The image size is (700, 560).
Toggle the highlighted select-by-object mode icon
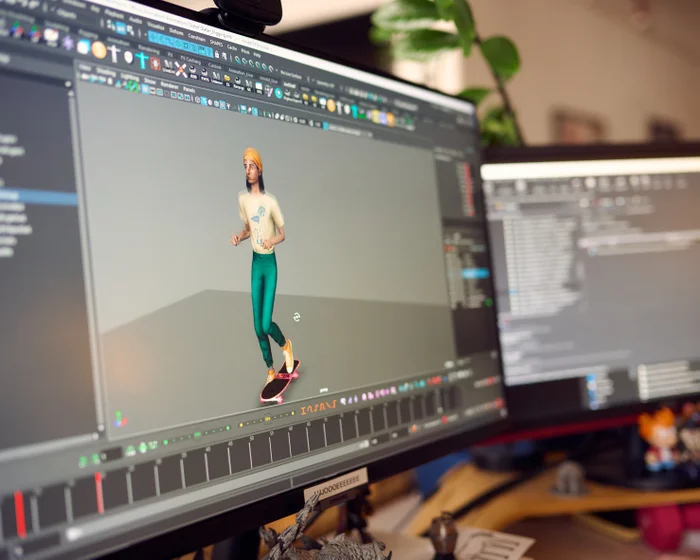click(x=121, y=29)
